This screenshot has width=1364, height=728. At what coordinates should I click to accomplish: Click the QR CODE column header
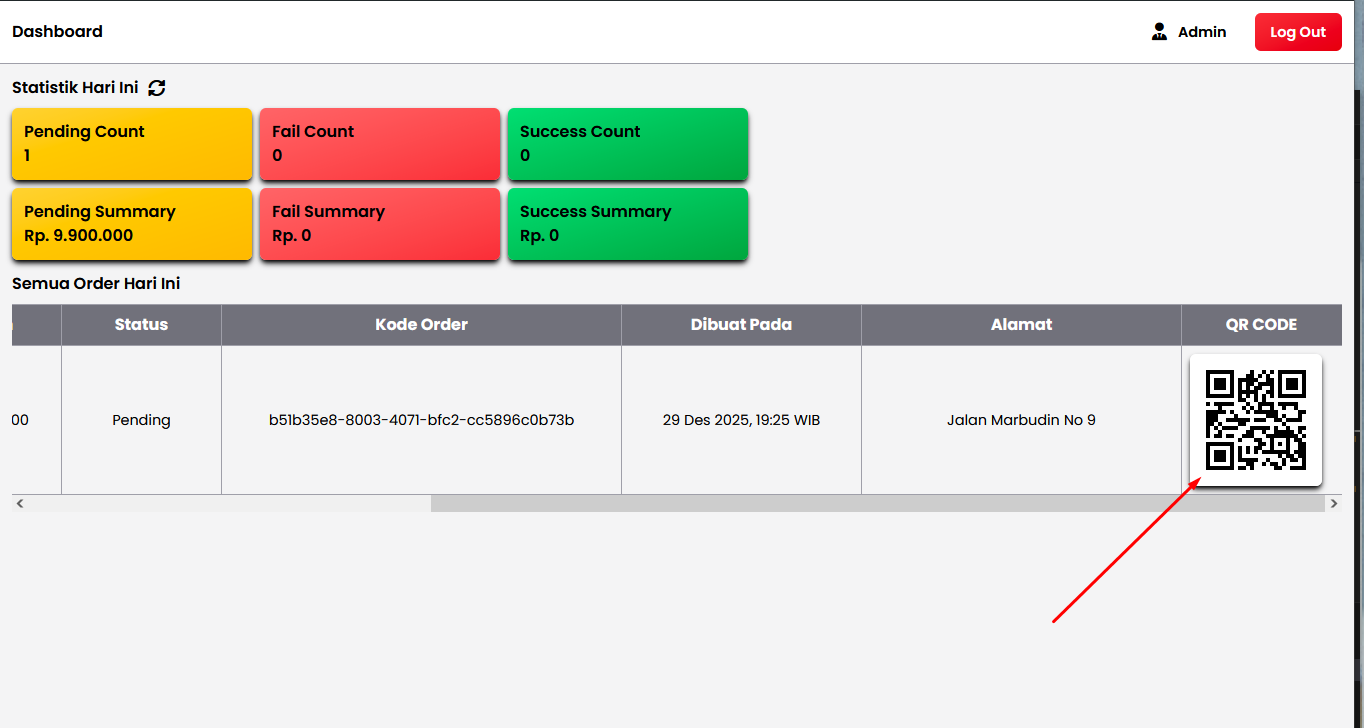[x=1261, y=324]
